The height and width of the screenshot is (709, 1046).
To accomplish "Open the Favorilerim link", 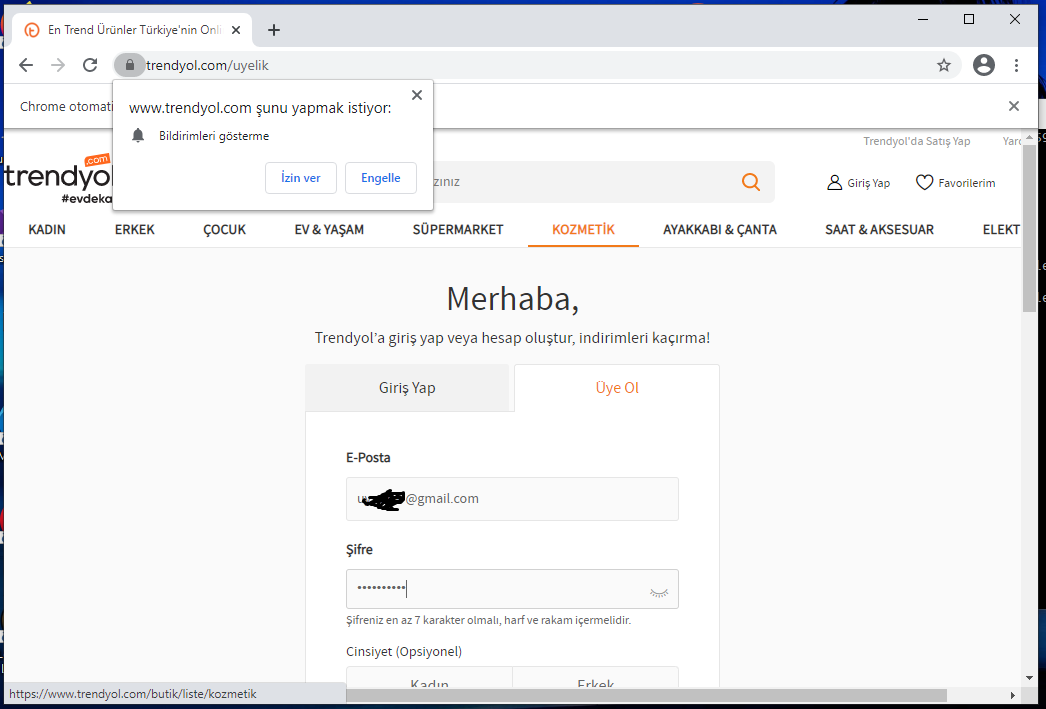I will point(967,183).
